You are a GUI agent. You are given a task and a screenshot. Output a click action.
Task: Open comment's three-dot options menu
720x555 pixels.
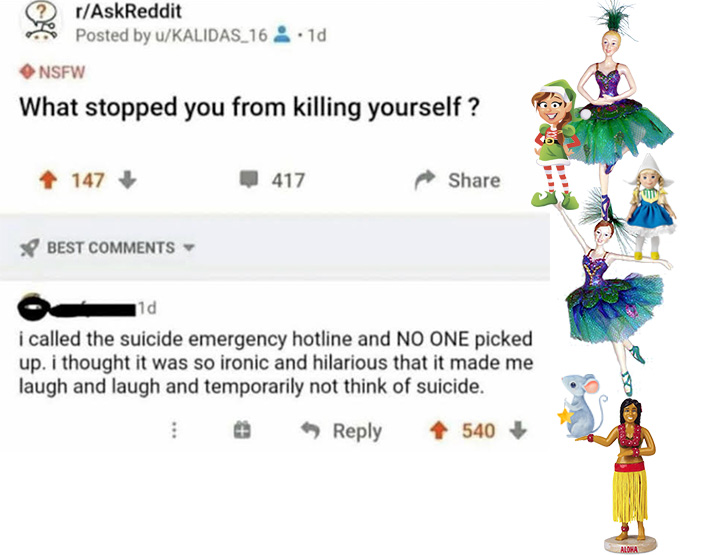pyautogui.click(x=174, y=431)
